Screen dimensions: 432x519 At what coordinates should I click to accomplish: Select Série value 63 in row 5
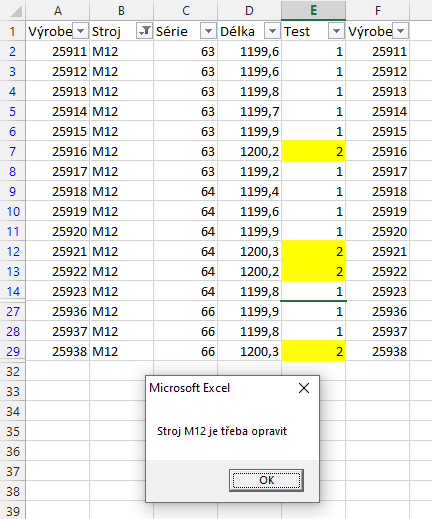[186, 111]
